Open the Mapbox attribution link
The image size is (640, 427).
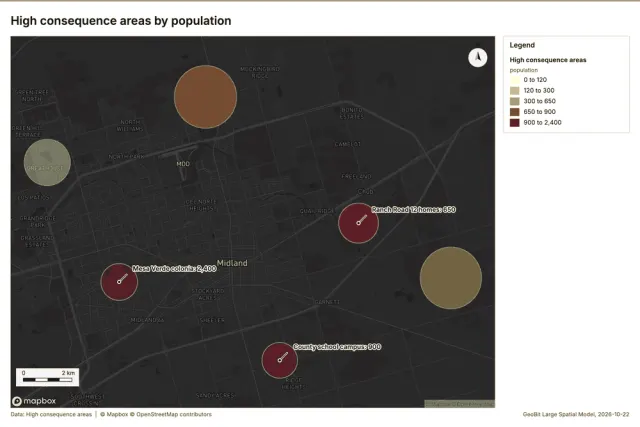pos(114,414)
